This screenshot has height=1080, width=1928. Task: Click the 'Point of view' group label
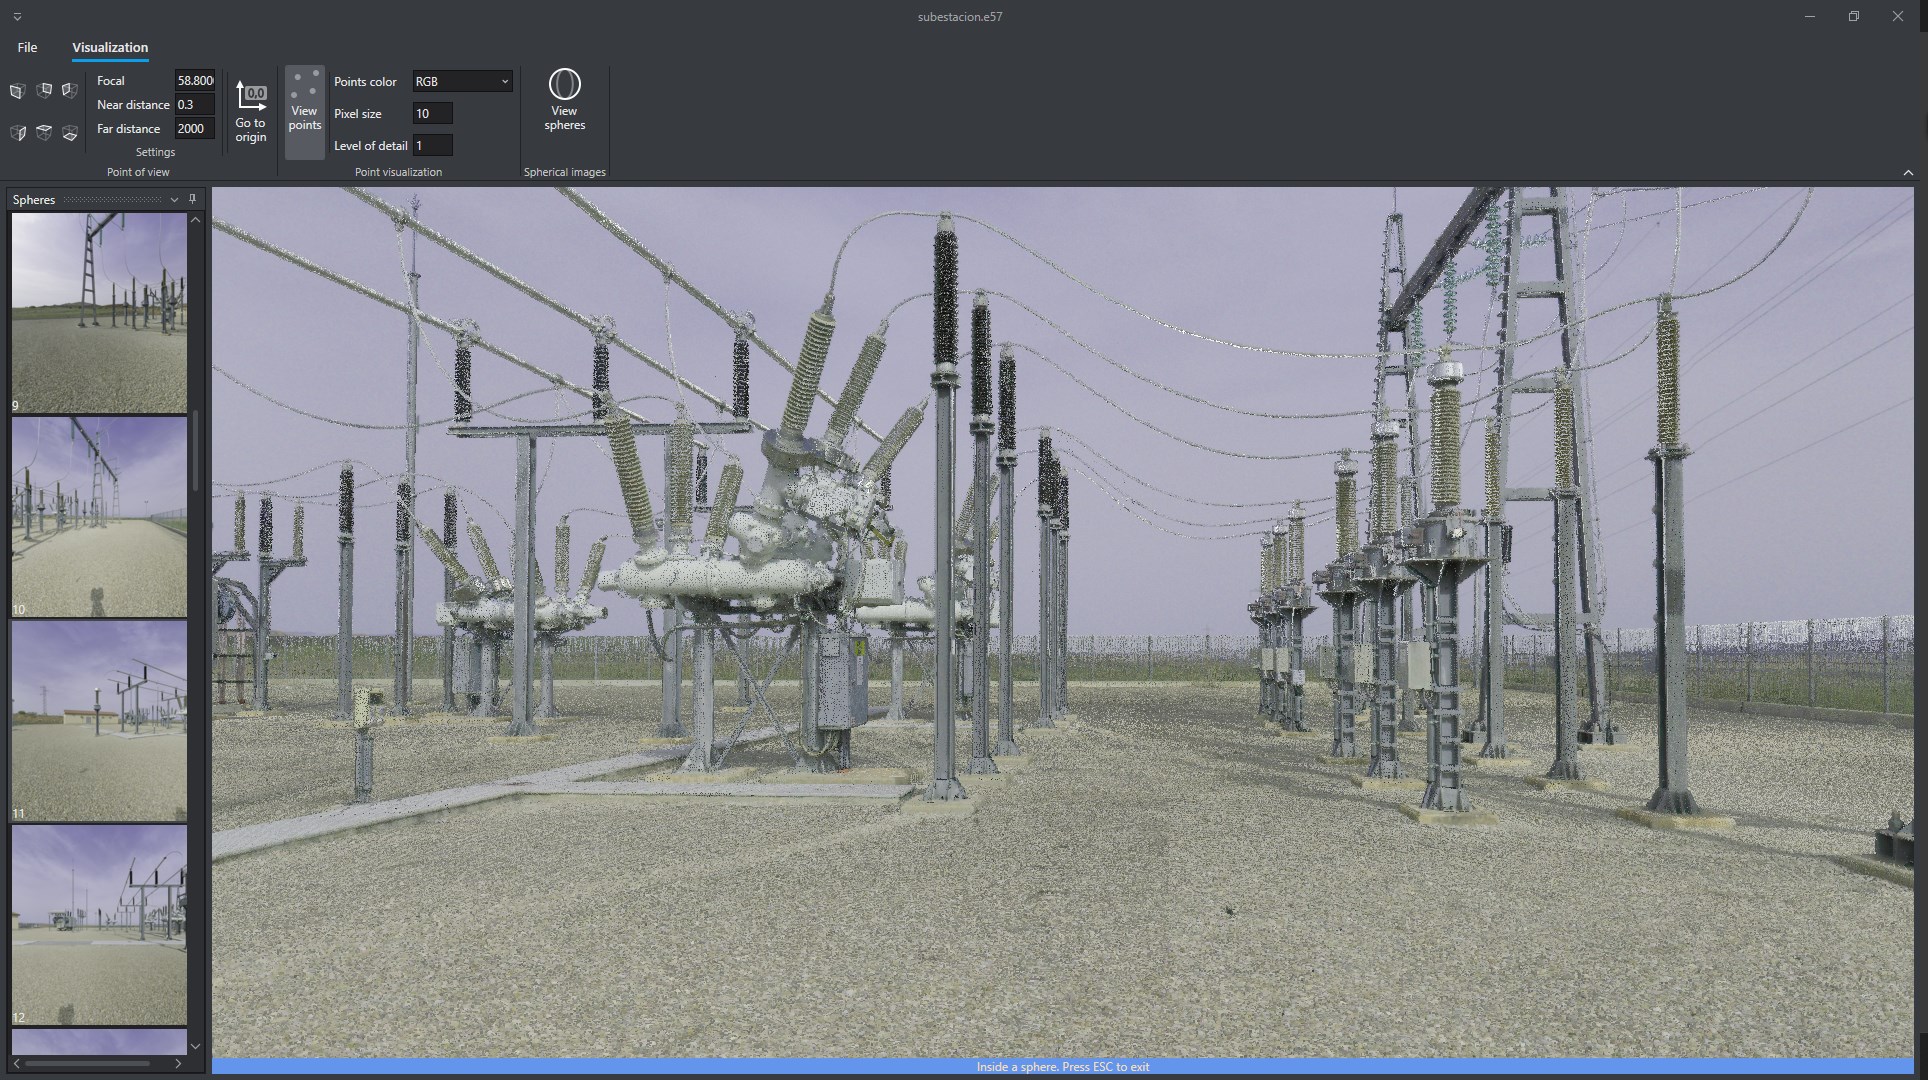point(138,172)
